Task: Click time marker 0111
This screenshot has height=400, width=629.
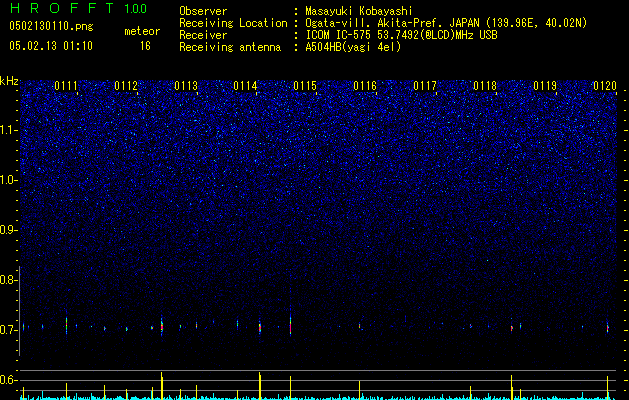Action: (x=66, y=86)
